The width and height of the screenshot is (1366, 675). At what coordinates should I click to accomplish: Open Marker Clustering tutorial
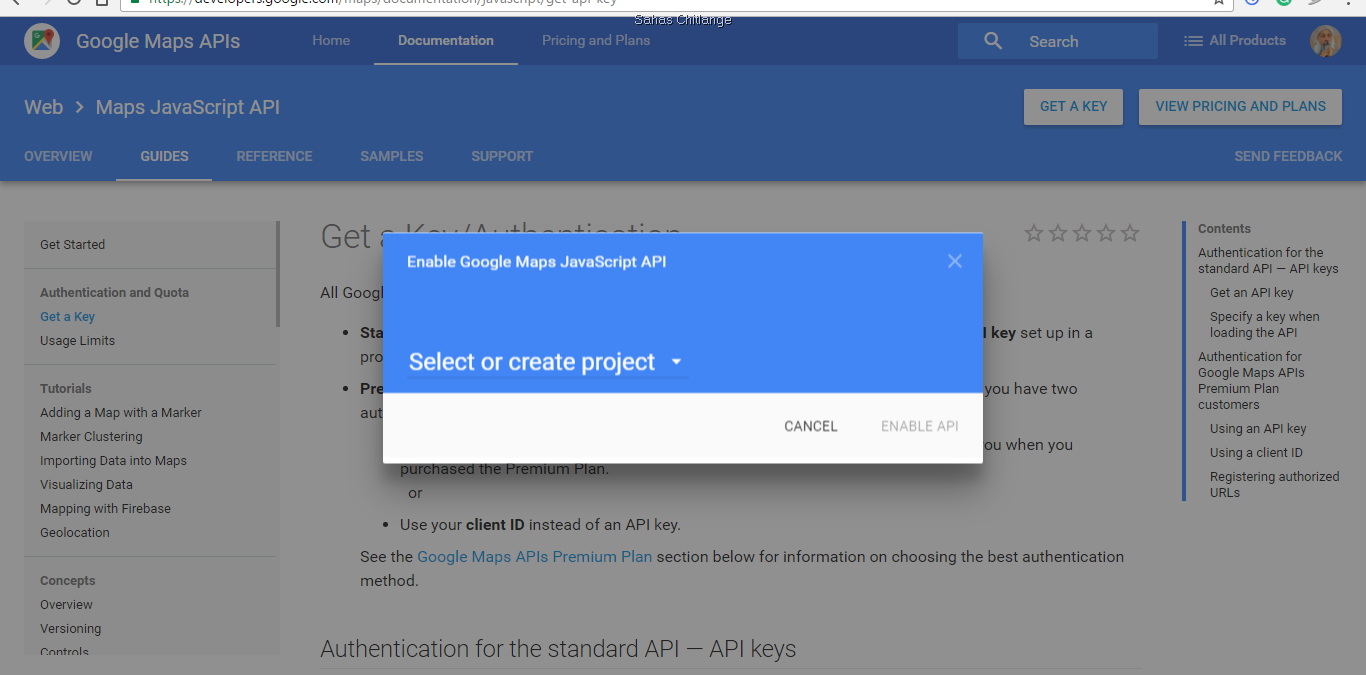(91, 437)
